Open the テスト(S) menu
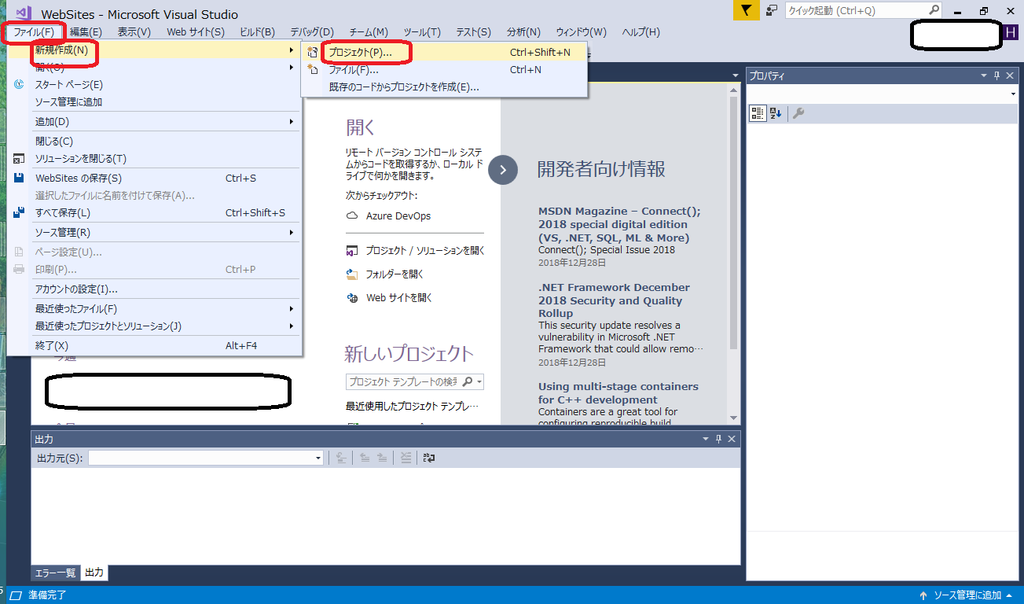This screenshot has height=604, width=1024. [x=473, y=32]
